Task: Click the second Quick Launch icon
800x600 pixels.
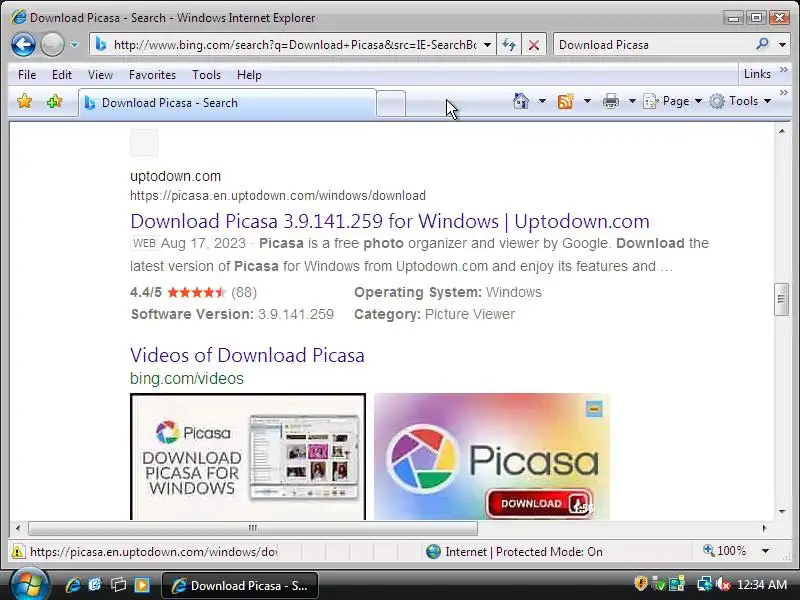Action: [x=95, y=585]
